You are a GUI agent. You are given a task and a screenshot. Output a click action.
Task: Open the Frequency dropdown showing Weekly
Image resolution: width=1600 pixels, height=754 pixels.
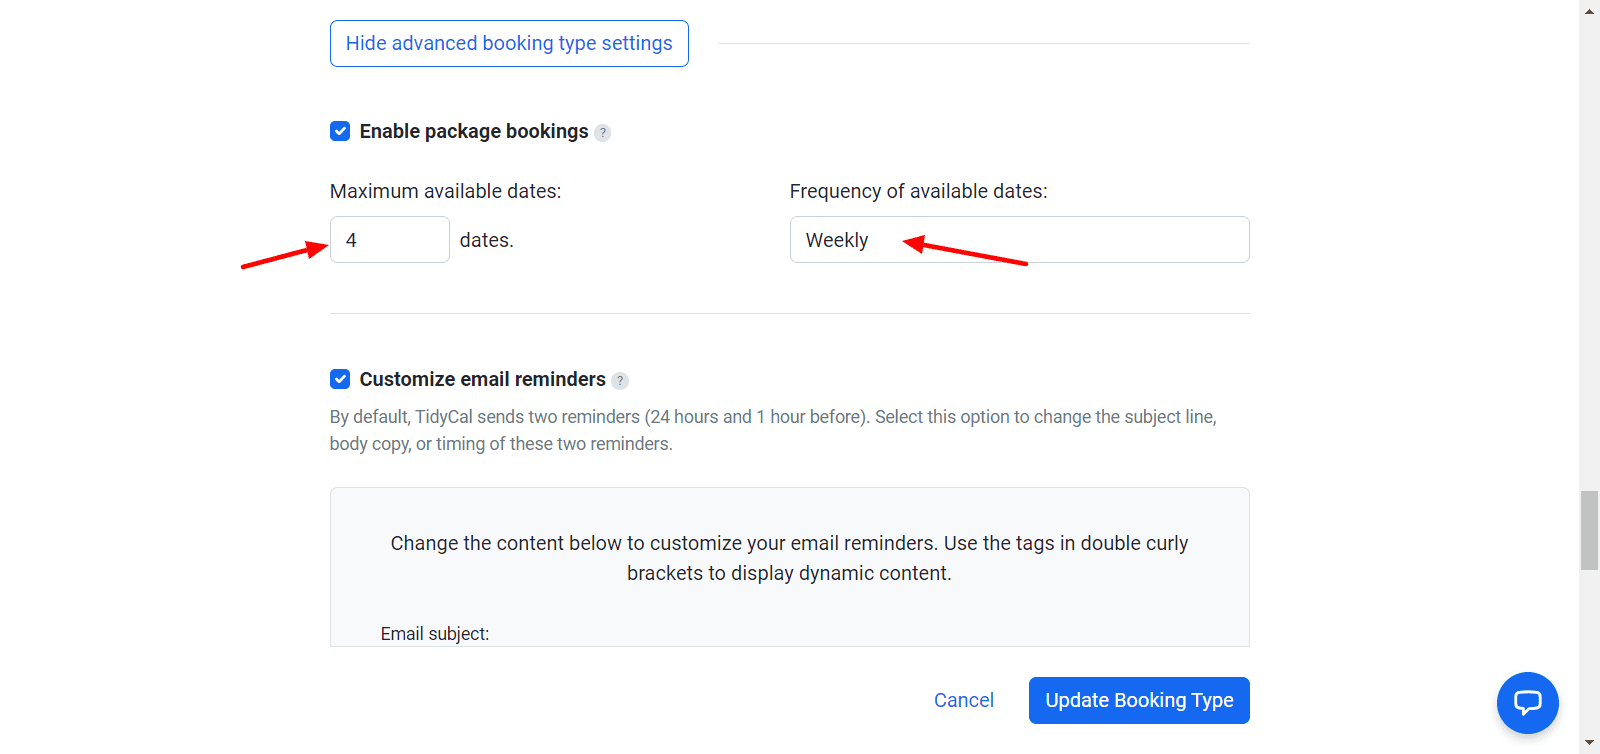[x=1019, y=240]
